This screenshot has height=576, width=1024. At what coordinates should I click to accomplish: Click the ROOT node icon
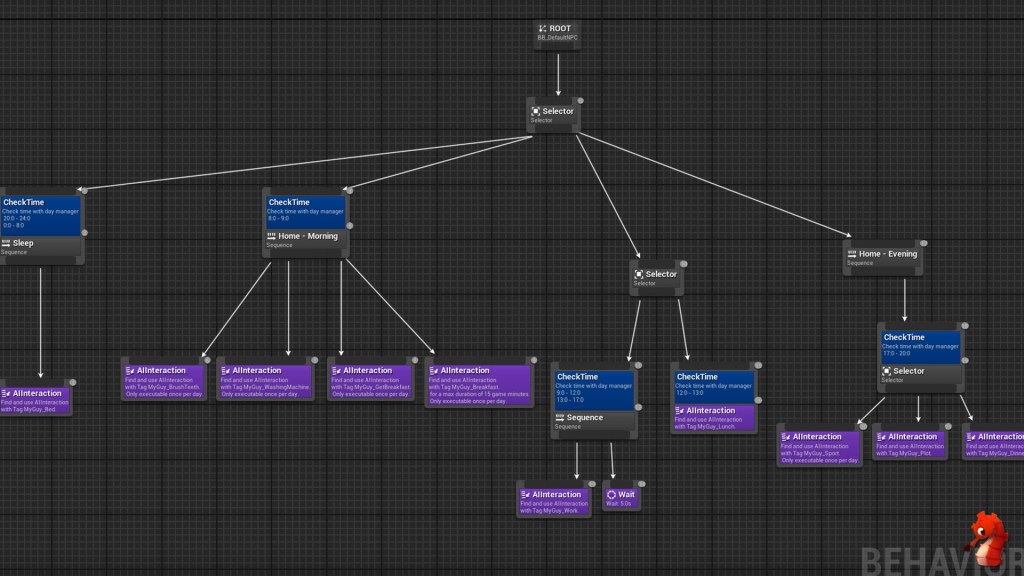click(542, 29)
